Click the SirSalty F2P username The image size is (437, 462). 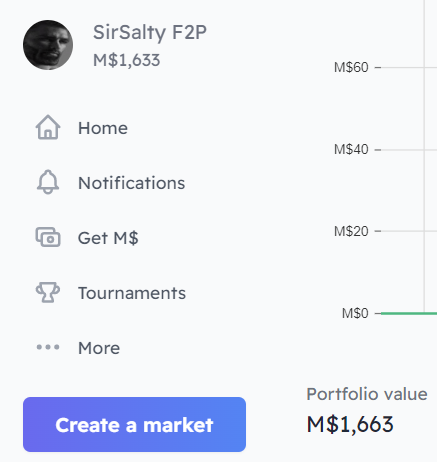[x=150, y=33]
